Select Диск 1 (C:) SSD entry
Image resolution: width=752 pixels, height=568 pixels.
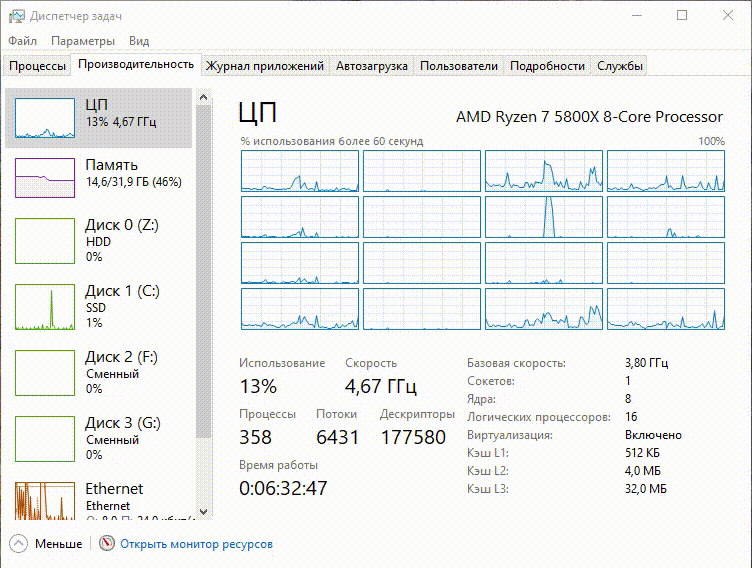click(x=98, y=307)
